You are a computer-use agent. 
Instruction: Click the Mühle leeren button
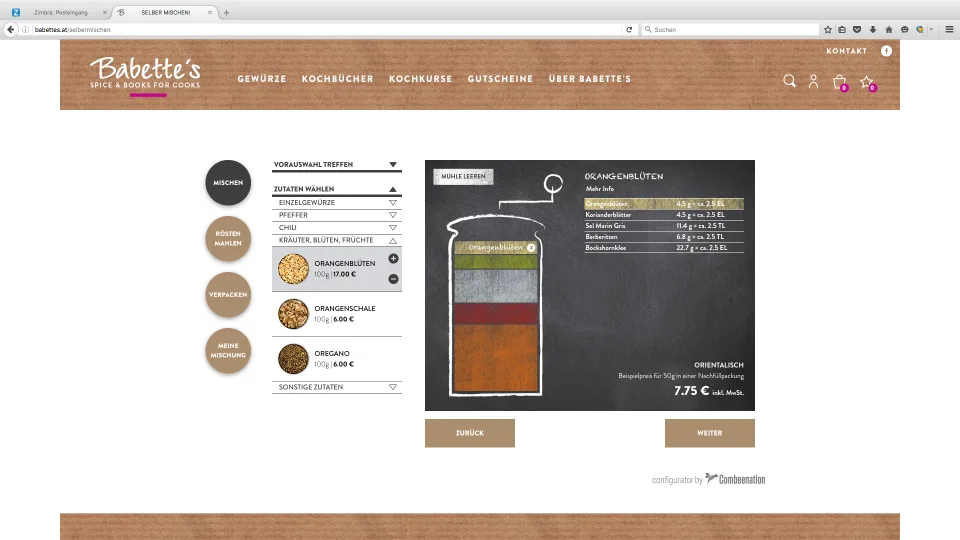[x=463, y=176]
